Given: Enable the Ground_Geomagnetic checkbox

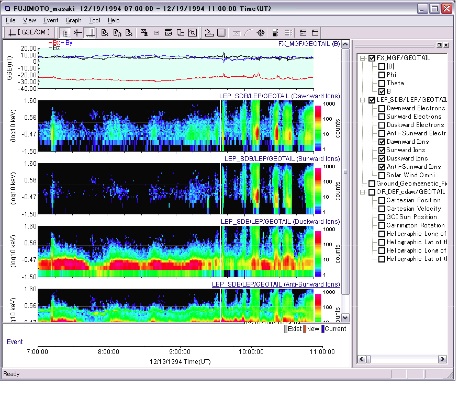Looking at the screenshot, I should 372,184.
